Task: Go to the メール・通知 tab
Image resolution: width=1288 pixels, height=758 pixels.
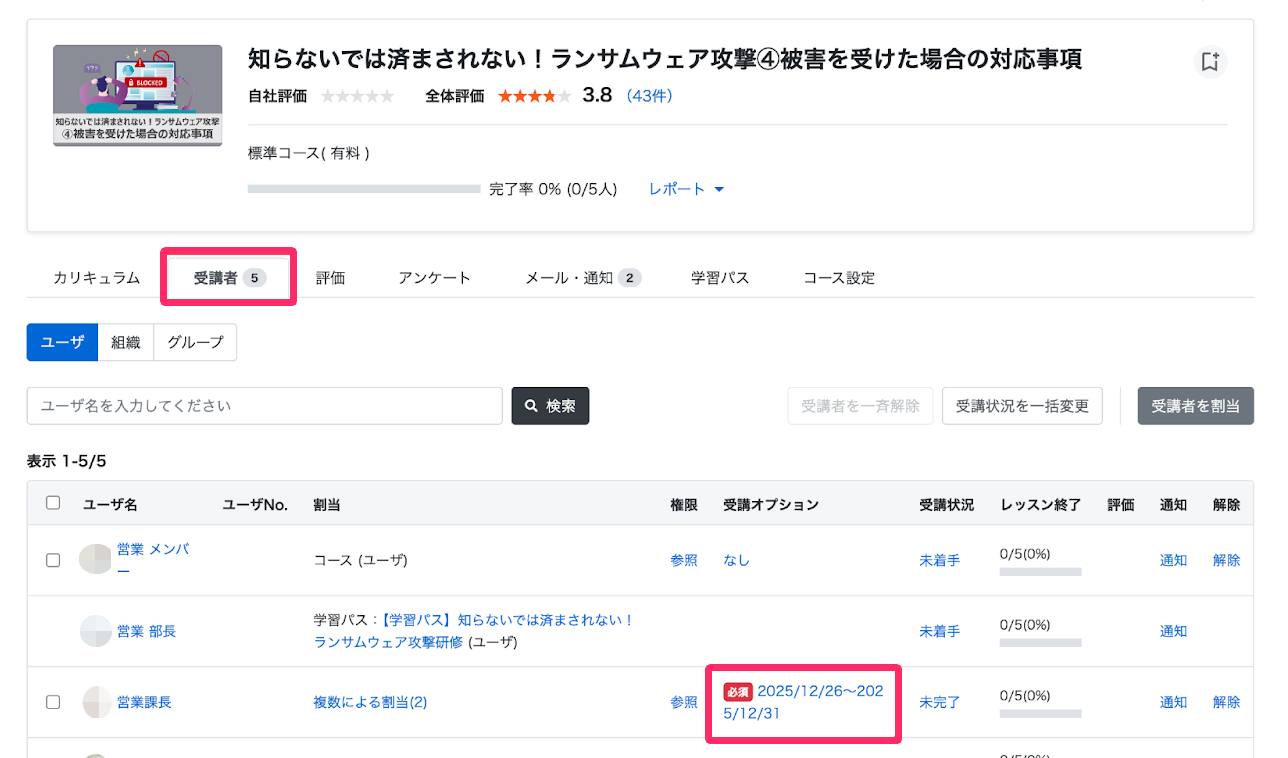Action: tap(583, 278)
